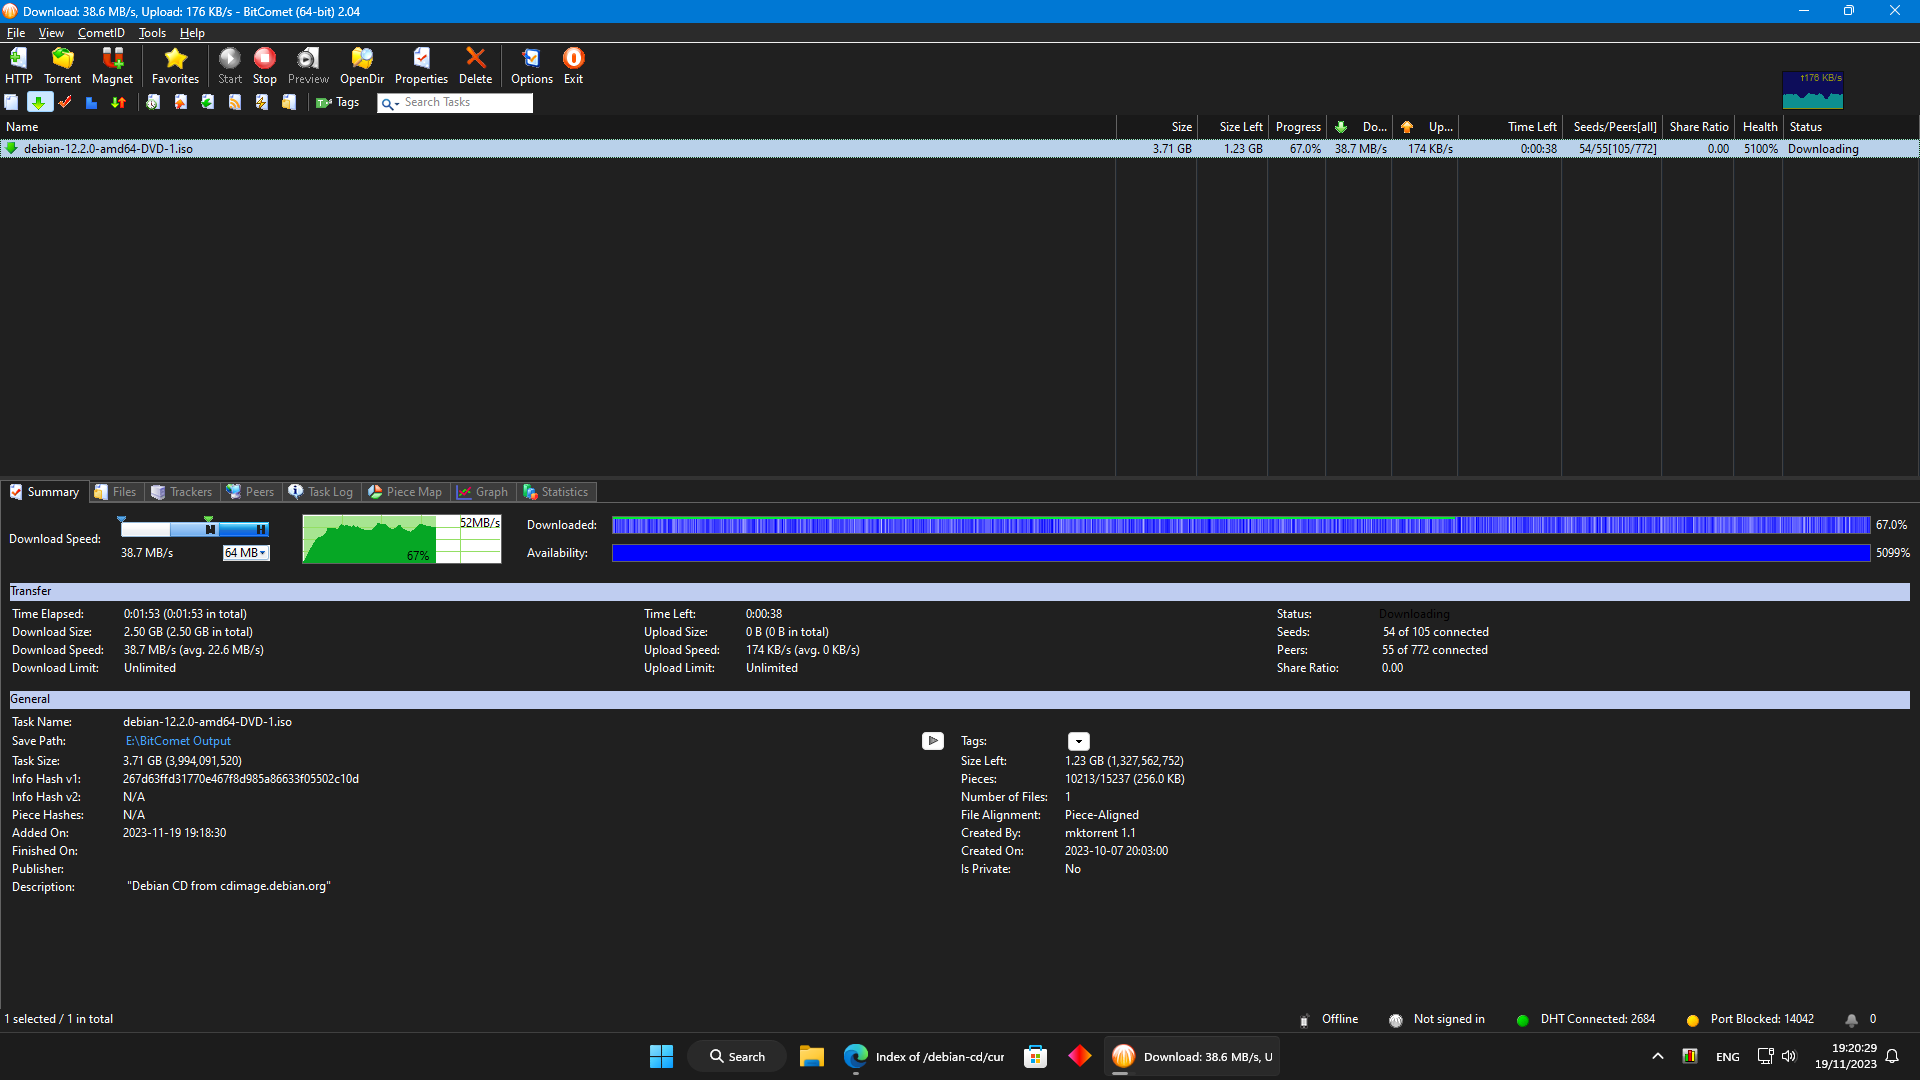Click the orange upload arrow page icon
1920x1080 pixels.
(x=181, y=102)
